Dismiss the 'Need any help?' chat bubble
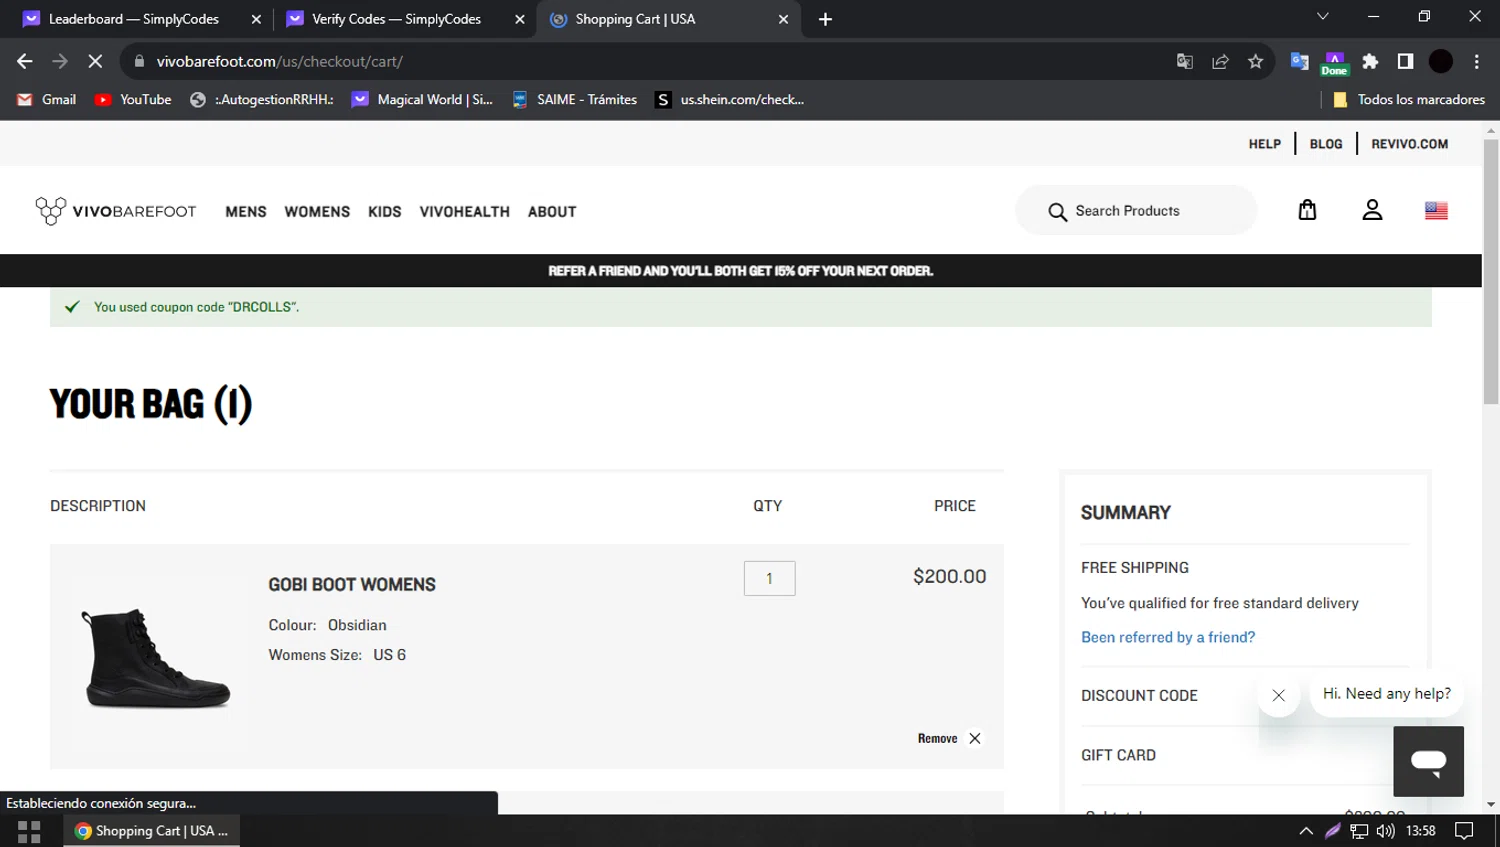1500x847 pixels. click(1278, 695)
